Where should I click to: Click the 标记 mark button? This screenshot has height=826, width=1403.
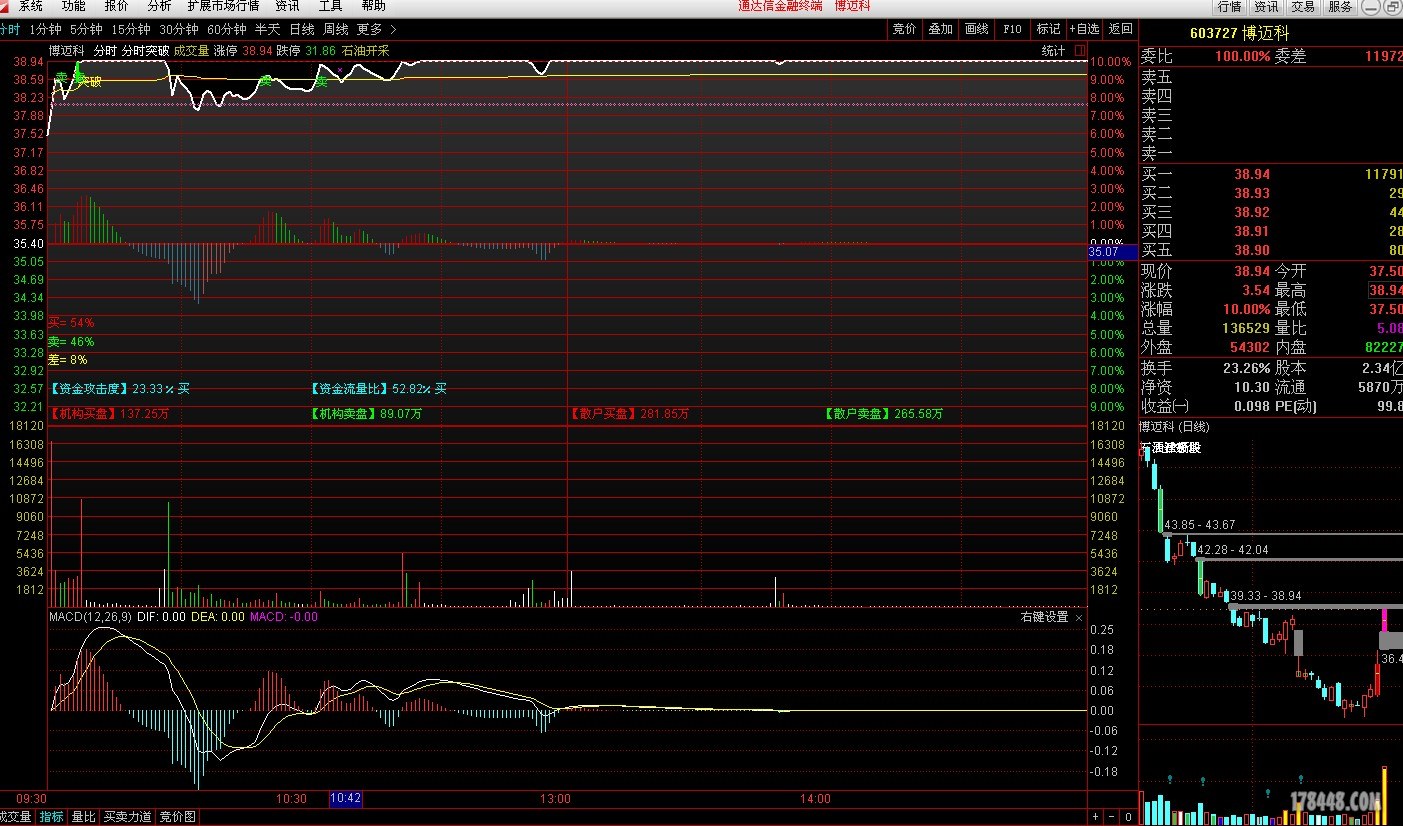coord(1048,29)
